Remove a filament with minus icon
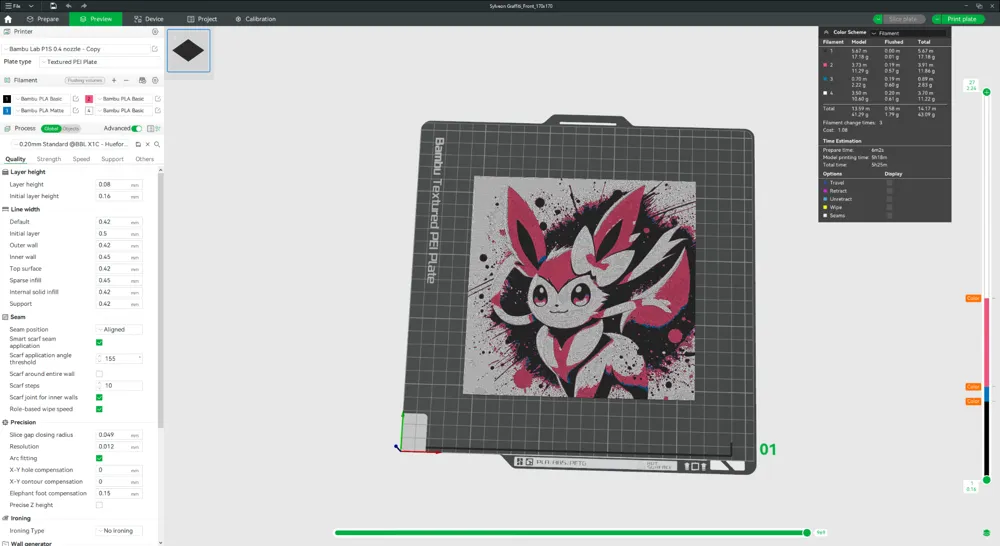 coord(126,80)
